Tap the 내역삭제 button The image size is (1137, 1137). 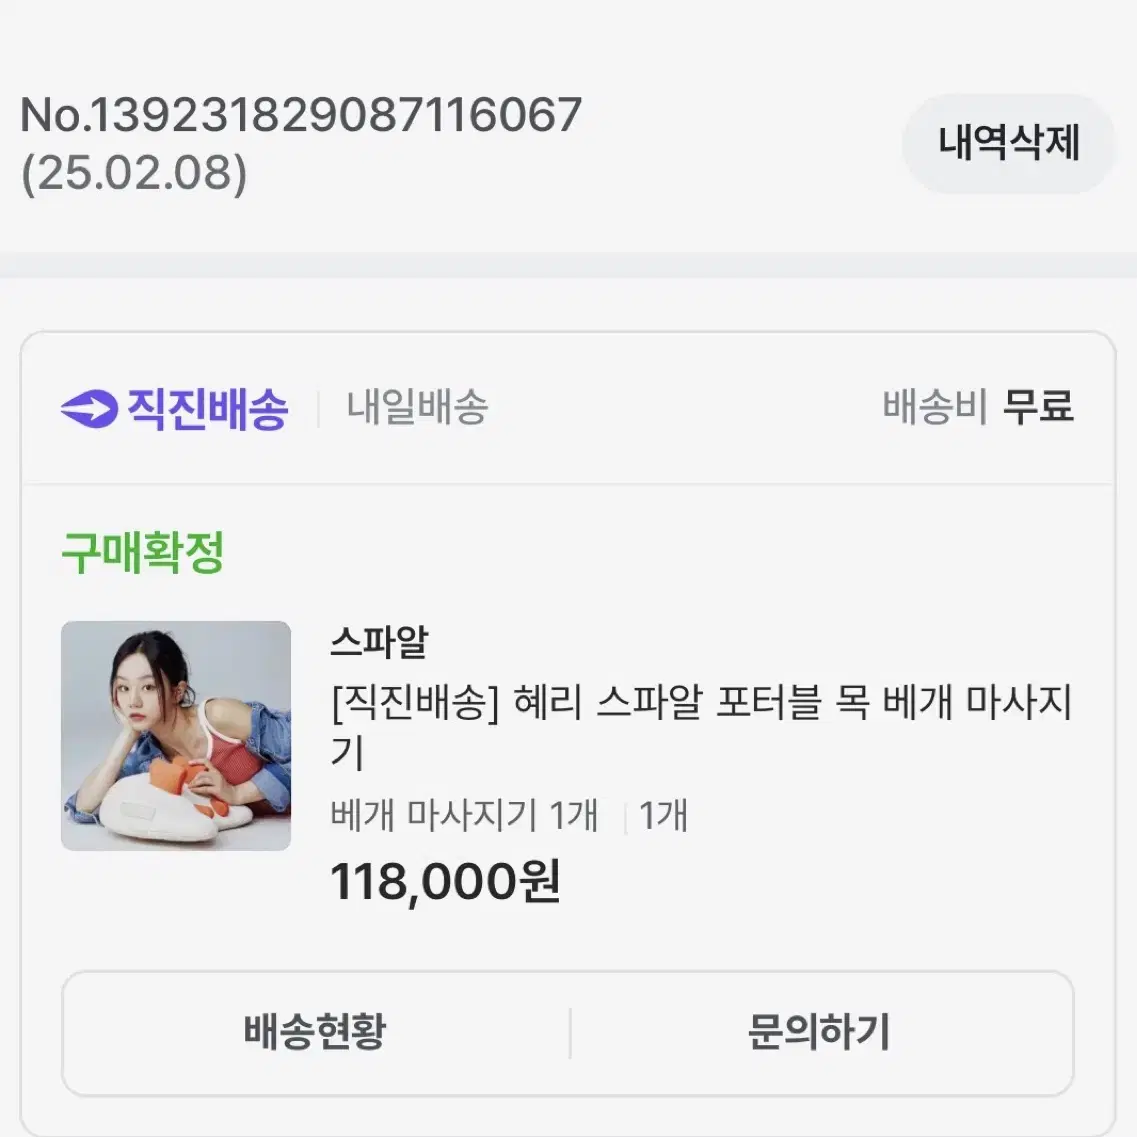1008,143
